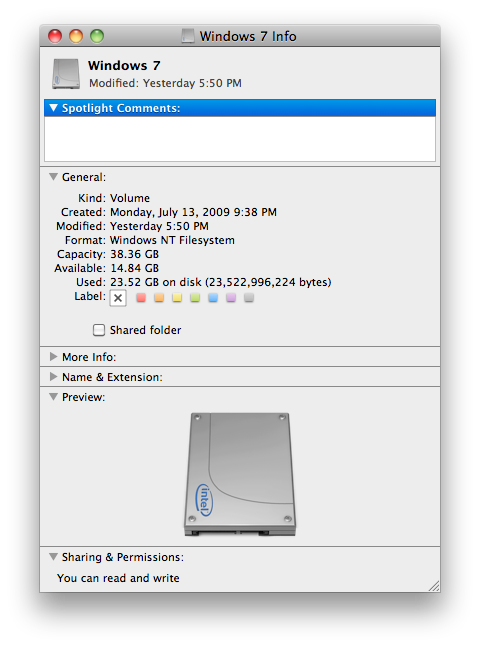This screenshot has height=647, width=480.
Task: Apply the yellow label color
Action: pyautogui.click(x=177, y=298)
